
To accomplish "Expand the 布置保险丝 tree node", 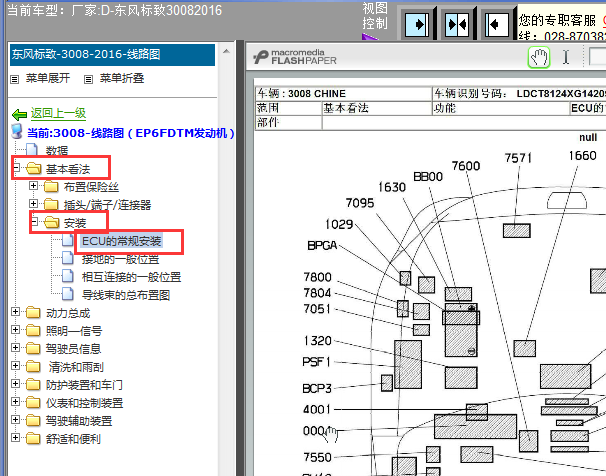I will coord(34,186).
